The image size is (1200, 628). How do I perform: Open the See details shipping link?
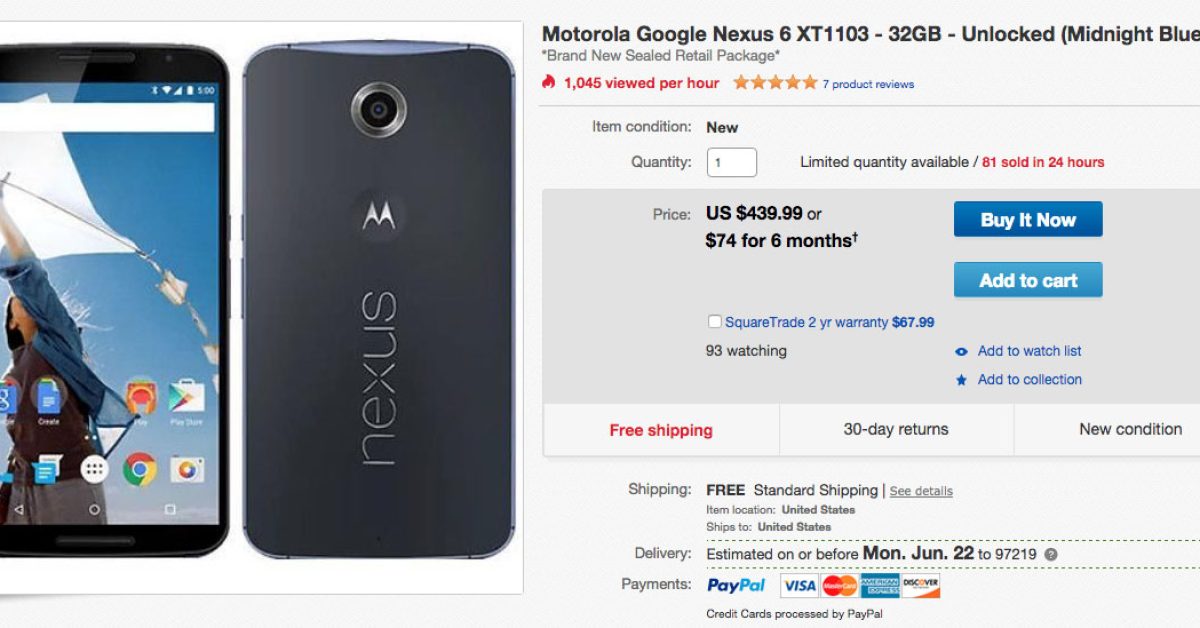click(x=921, y=491)
